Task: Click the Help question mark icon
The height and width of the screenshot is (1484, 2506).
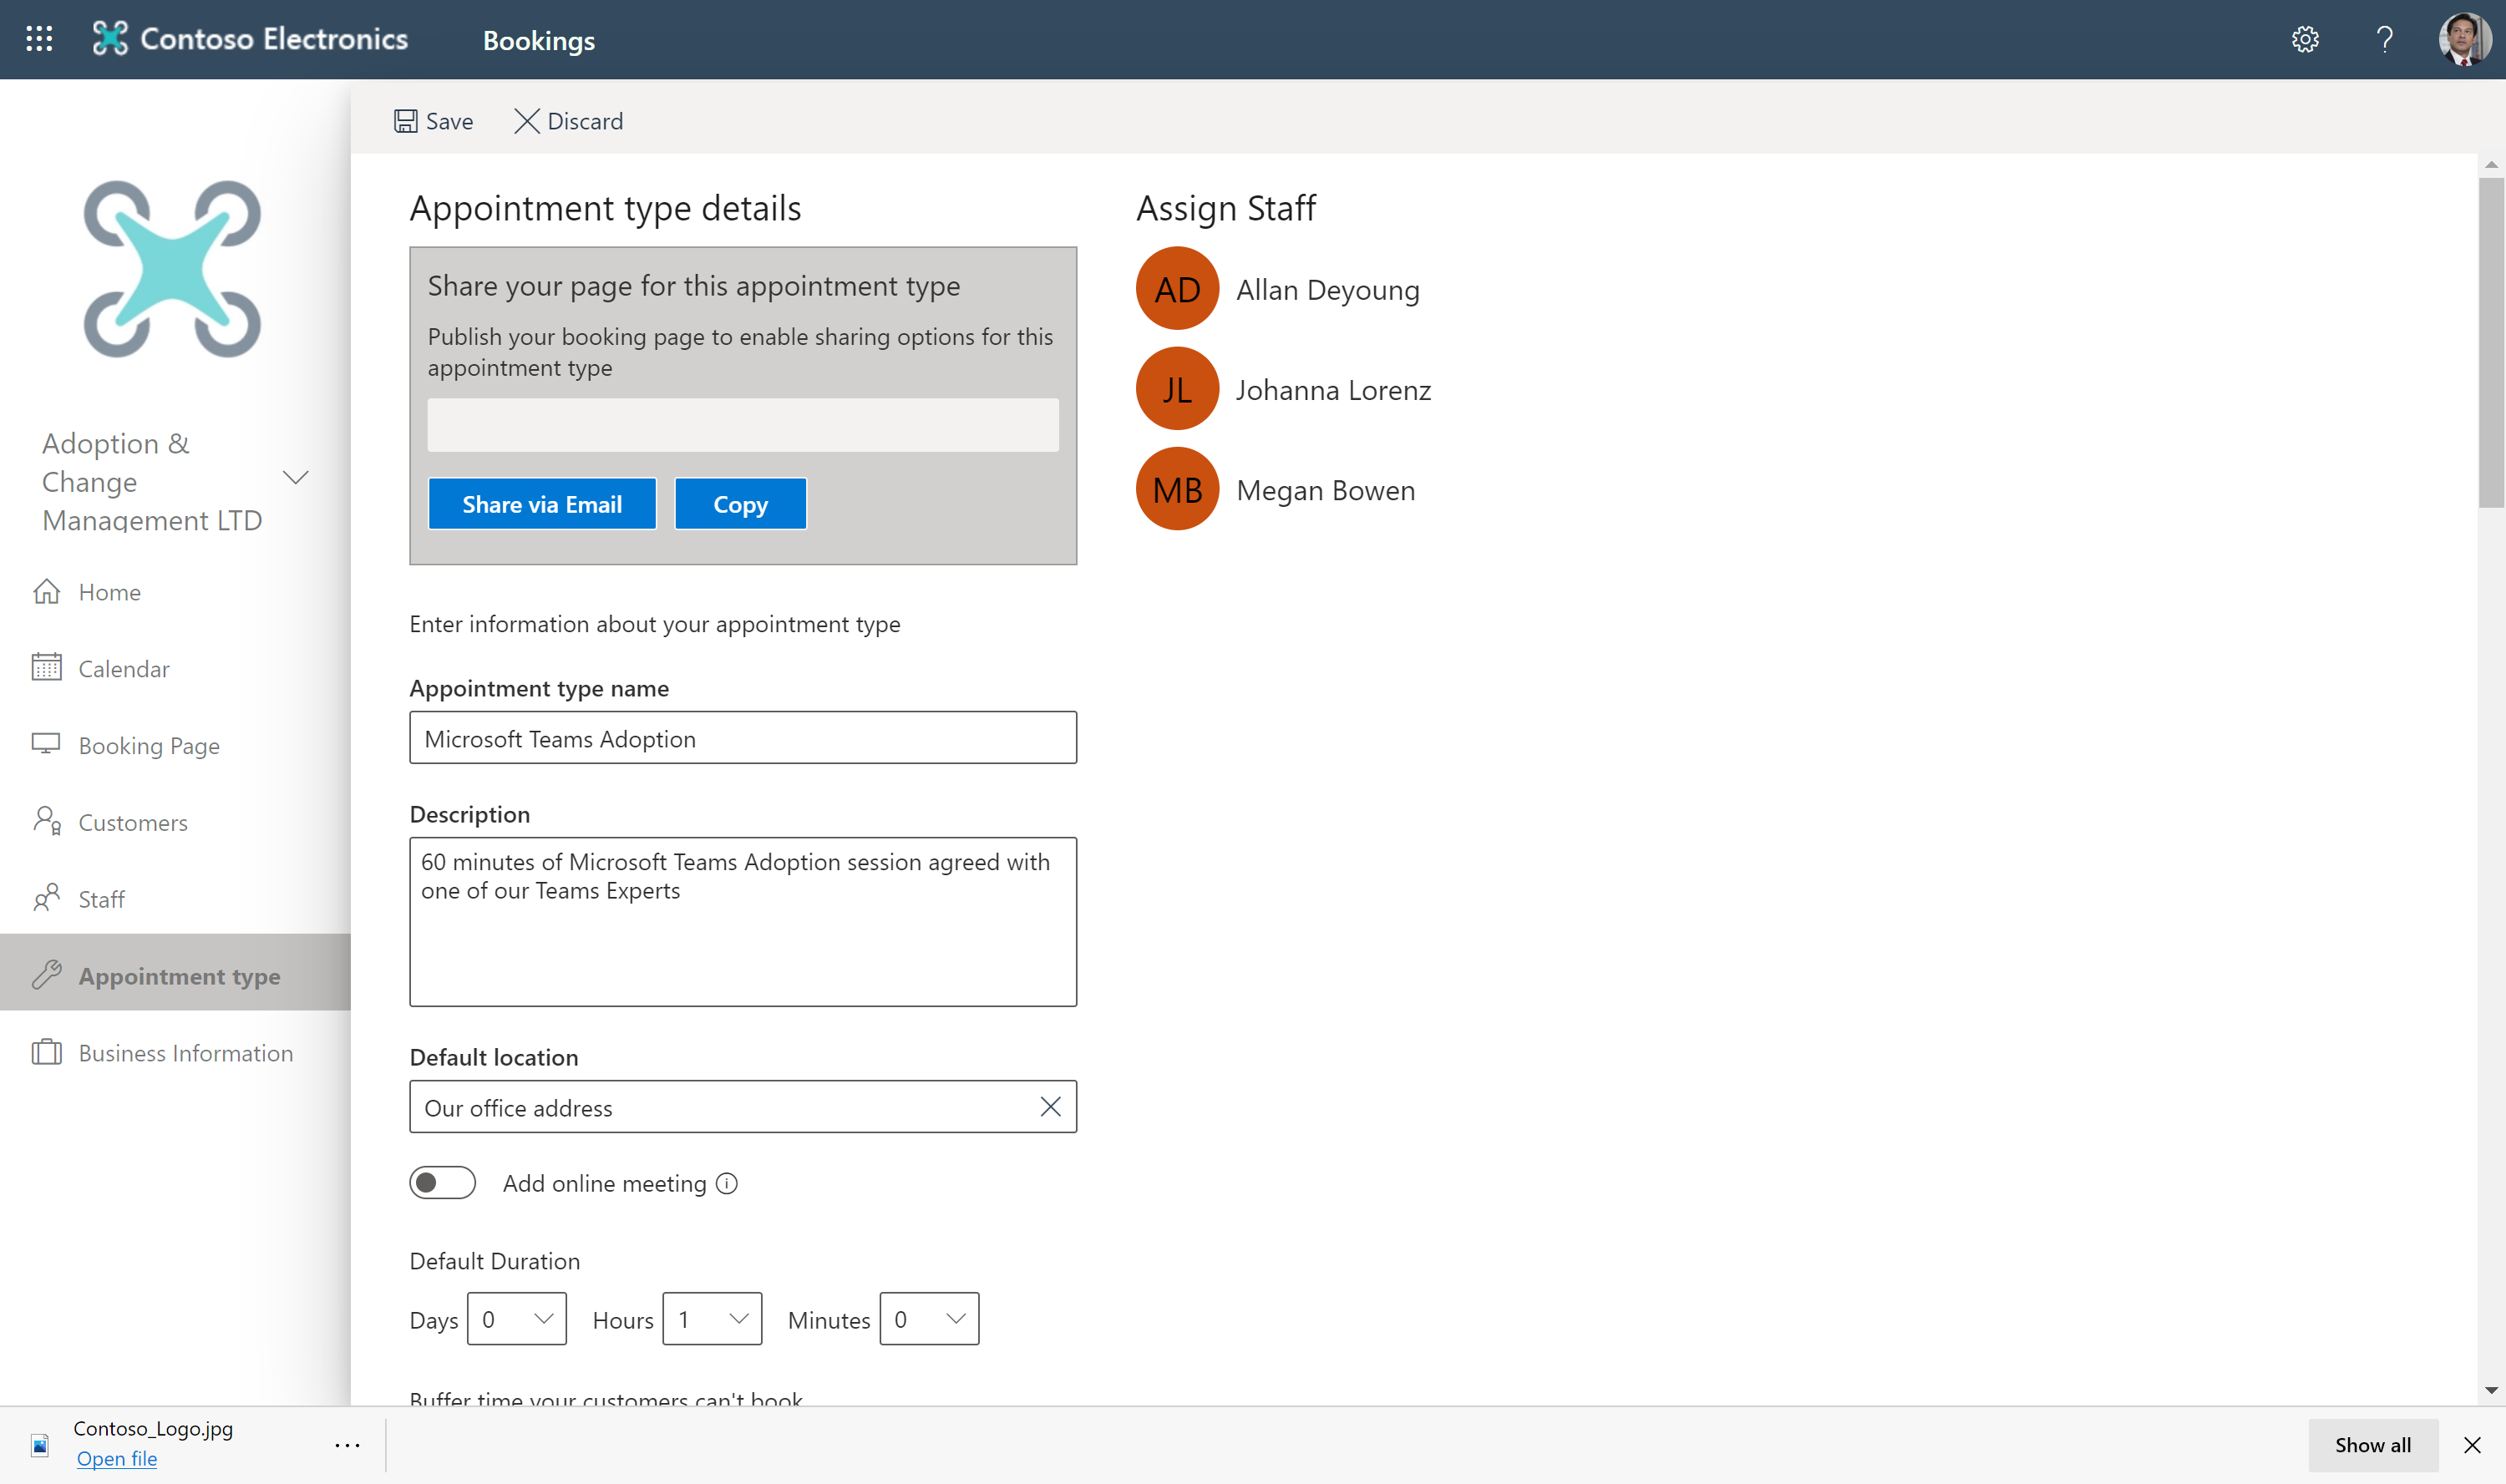Action: [x=2384, y=39]
